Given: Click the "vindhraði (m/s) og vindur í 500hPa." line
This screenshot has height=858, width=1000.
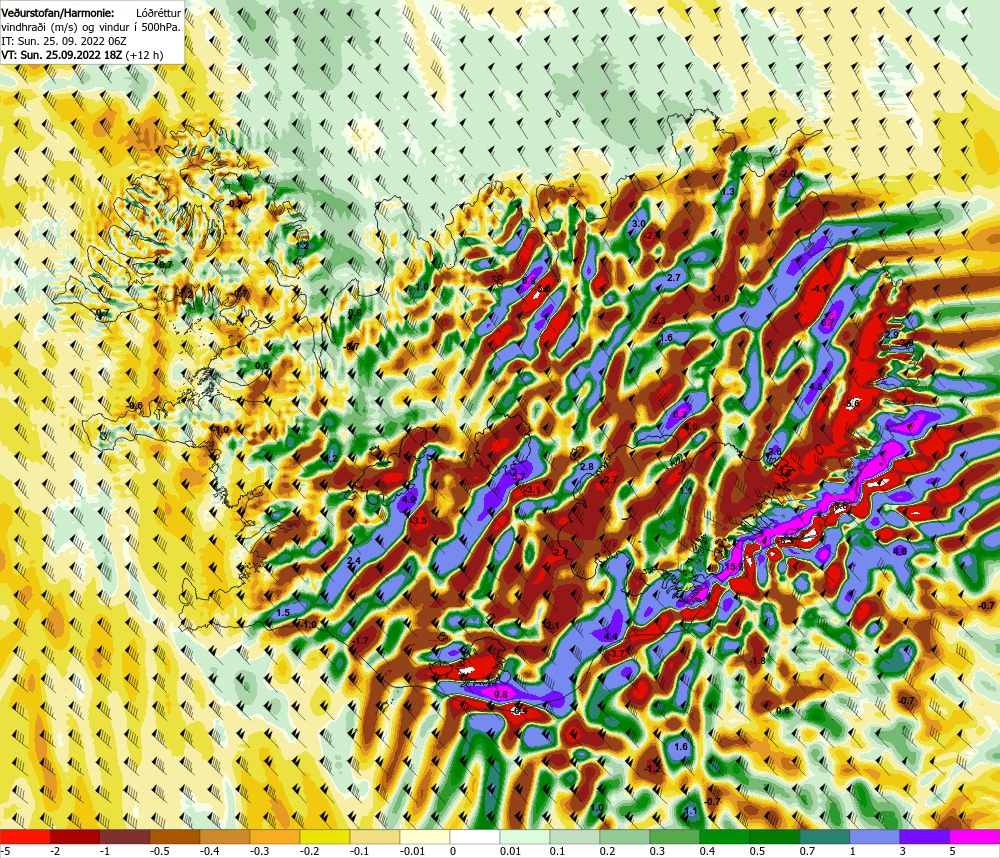Looking at the screenshot, I should click(91, 27).
